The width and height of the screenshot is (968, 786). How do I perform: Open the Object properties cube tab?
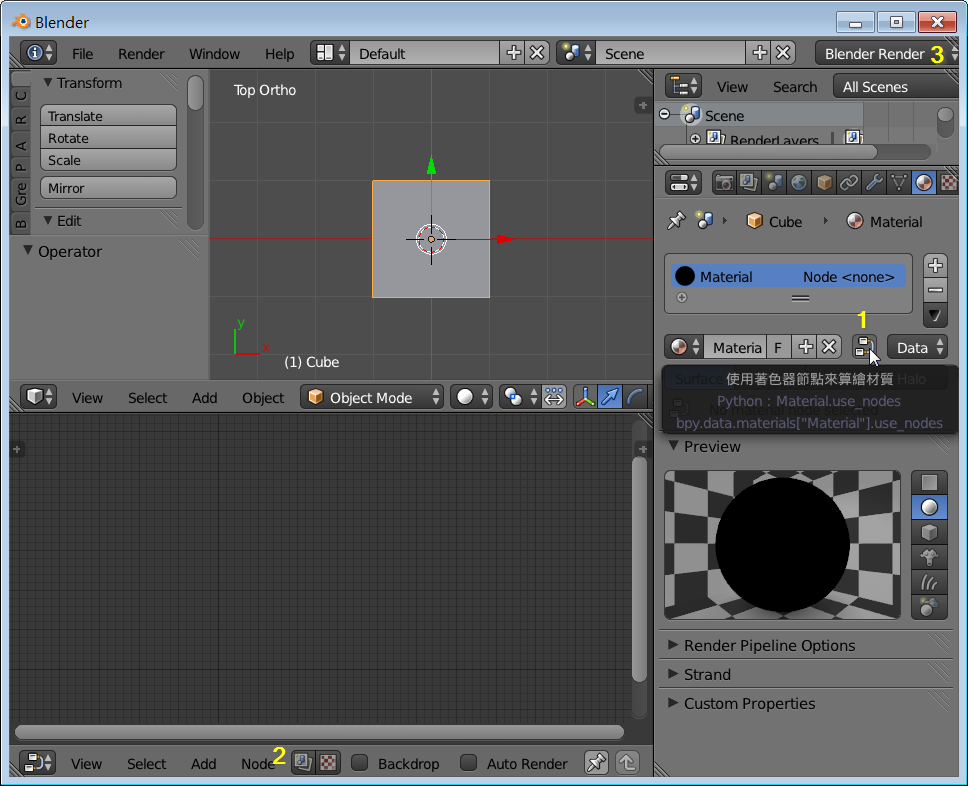click(x=824, y=183)
